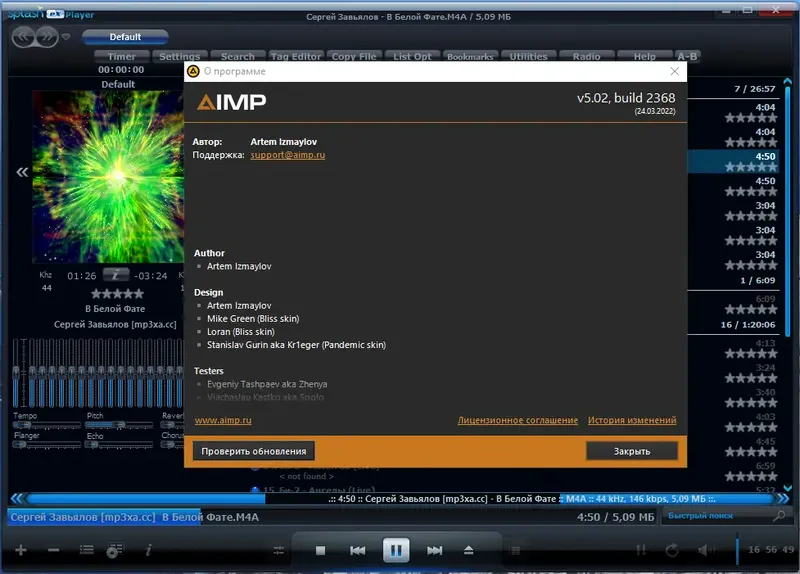800x574 pixels.
Task: Click the italic i info icon in bottom bar
Action: [x=148, y=550]
